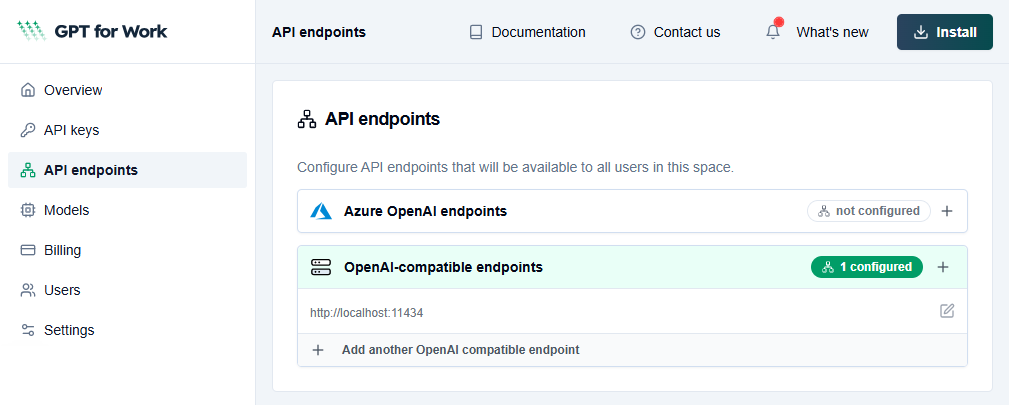Open the Models page

coord(127,210)
